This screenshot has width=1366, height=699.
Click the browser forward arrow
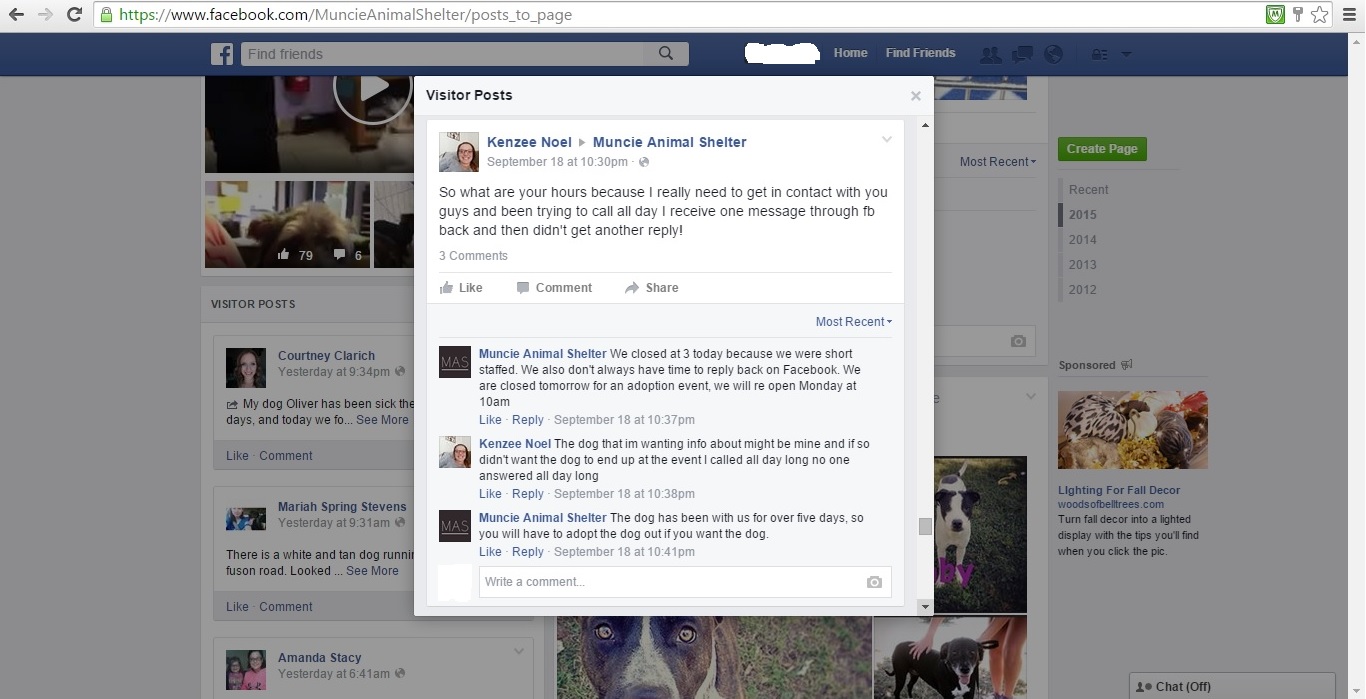click(44, 15)
